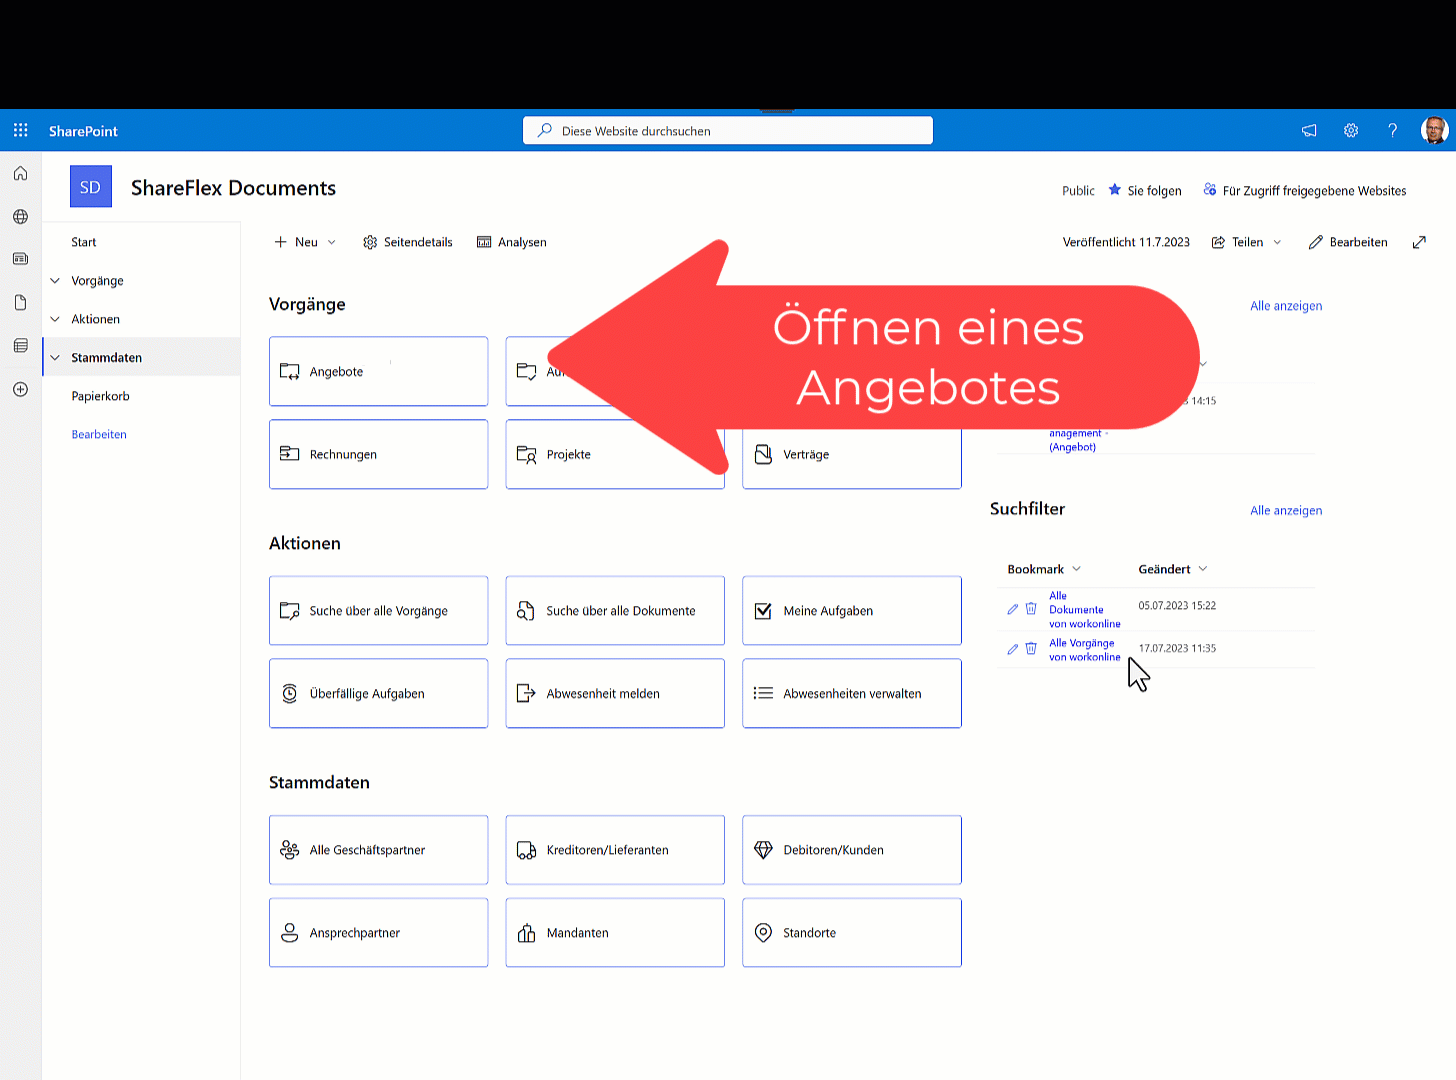Click the home icon in left rail
Screen dimensions: 1456x1080
pos(20,174)
